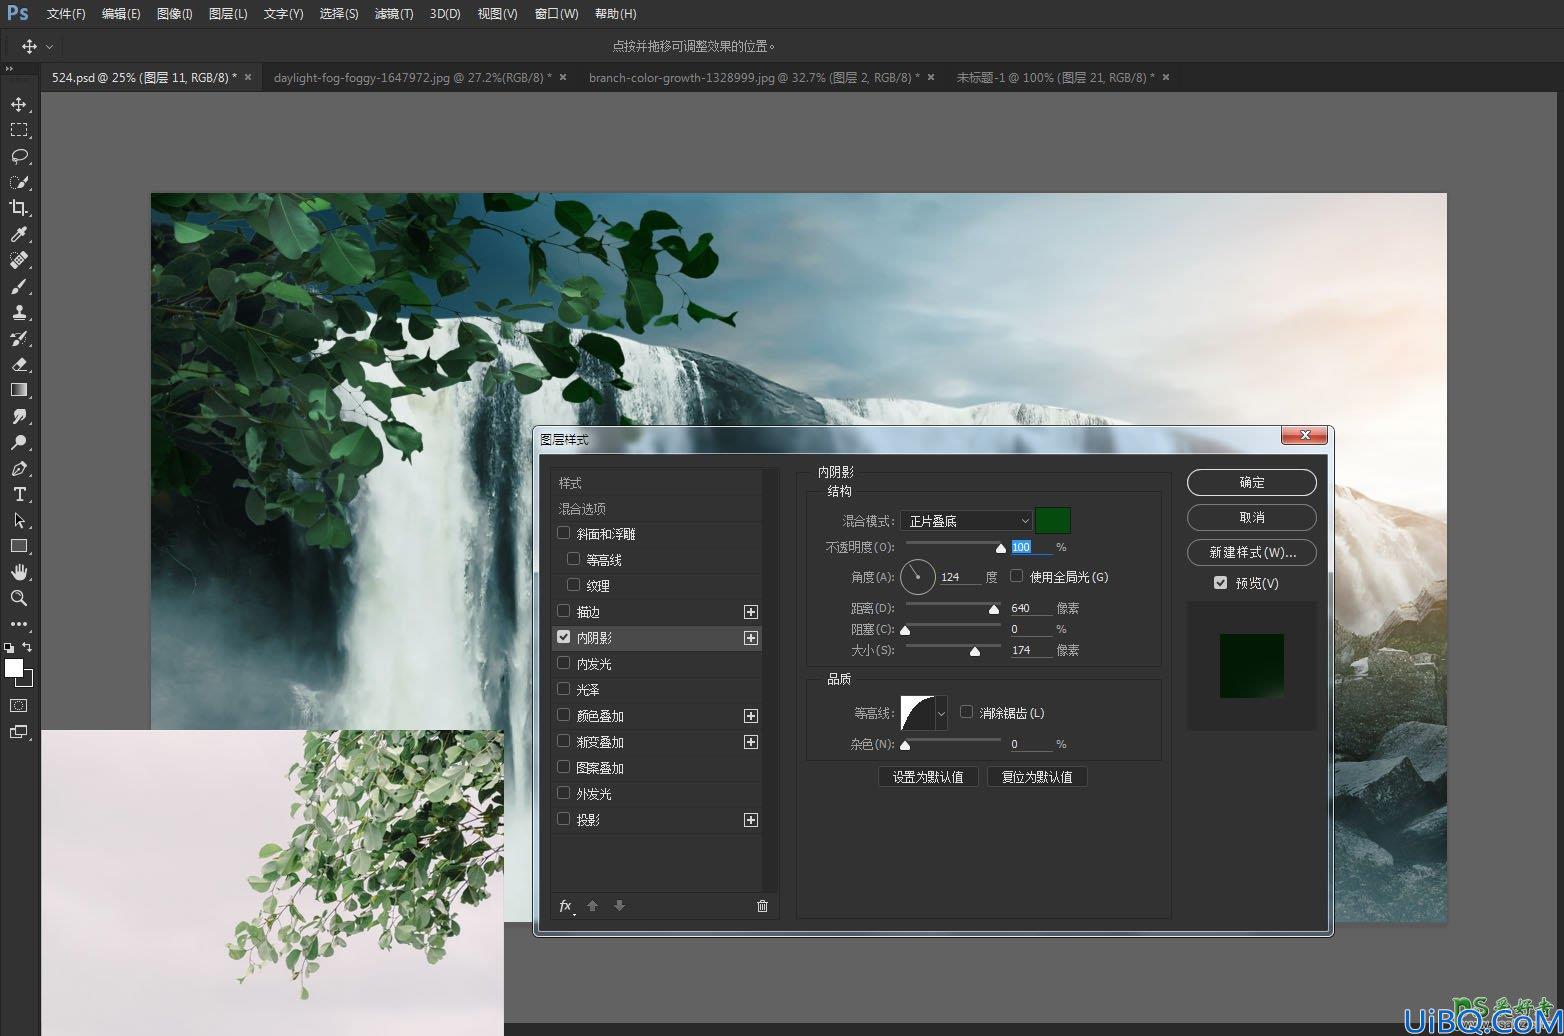Click the 角度 dial control

tap(918, 577)
